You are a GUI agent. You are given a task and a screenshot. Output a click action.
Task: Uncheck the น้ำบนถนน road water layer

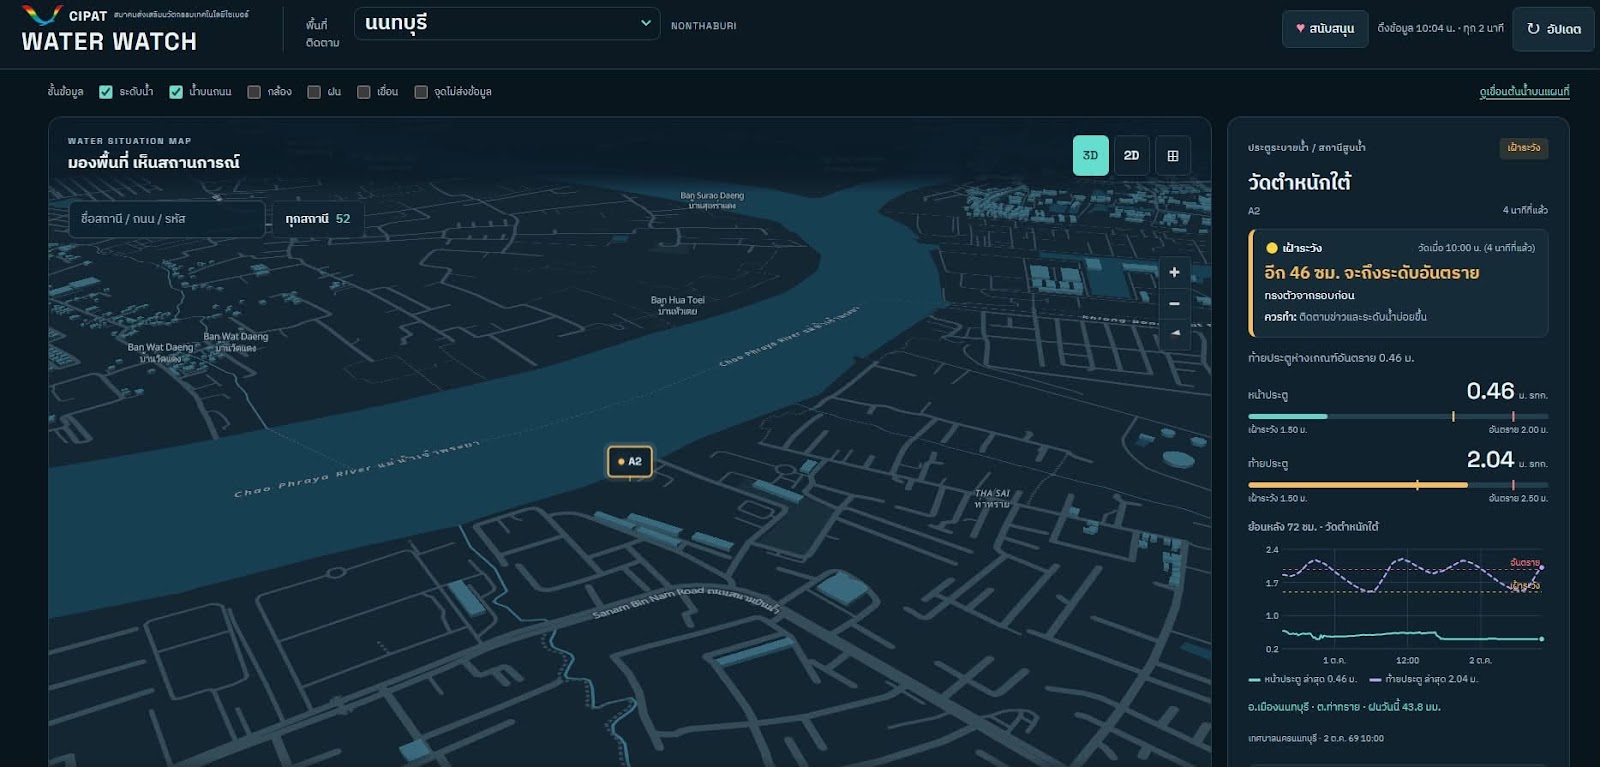point(176,92)
